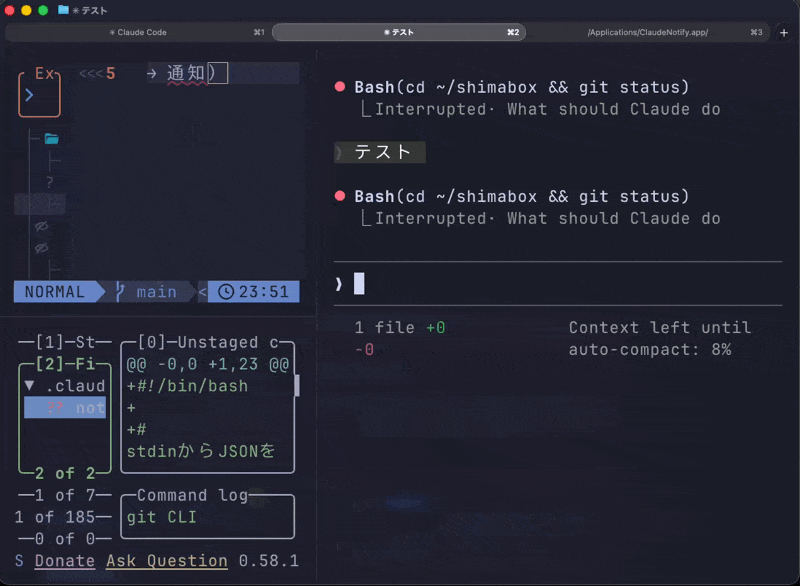
Task: Switch to the /Applications/ClaudeNotify.app/ tab
Action: click(x=647, y=32)
